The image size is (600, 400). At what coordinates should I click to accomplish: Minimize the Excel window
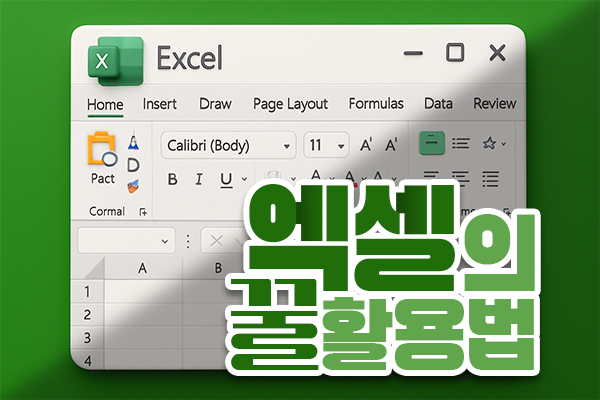click(414, 53)
